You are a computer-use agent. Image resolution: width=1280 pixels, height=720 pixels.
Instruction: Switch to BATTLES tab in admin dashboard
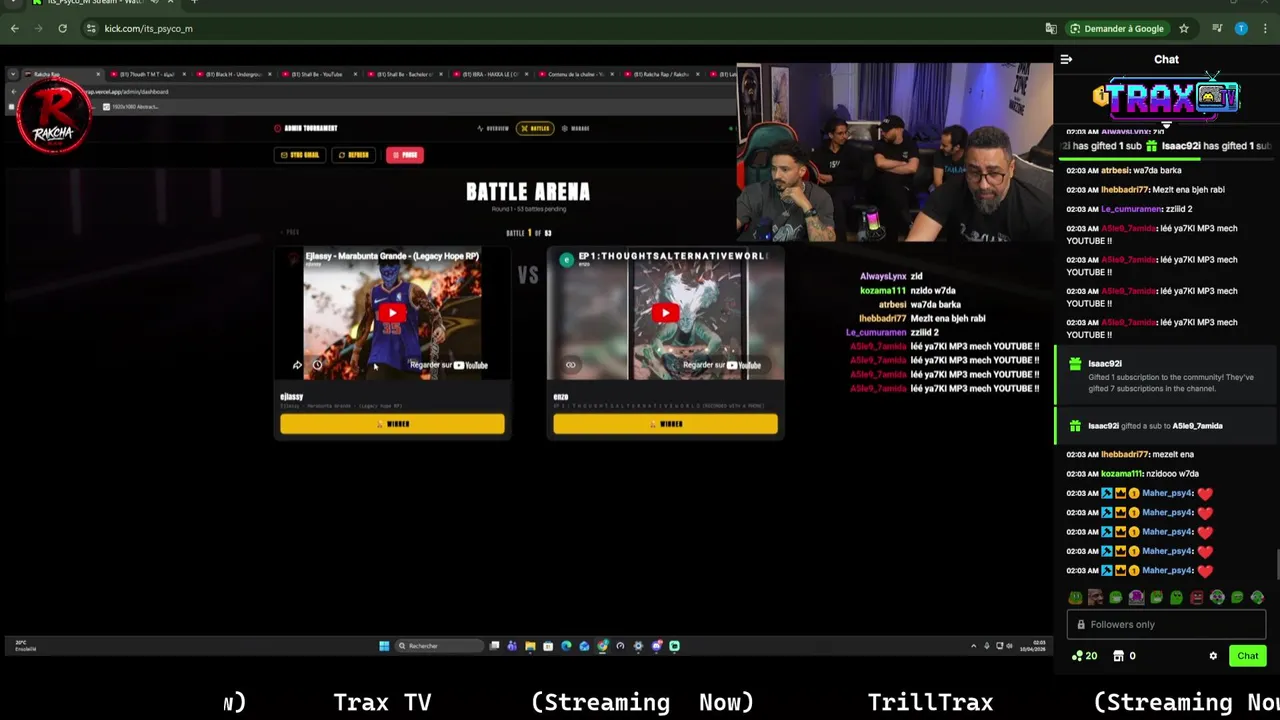(x=535, y=128)
